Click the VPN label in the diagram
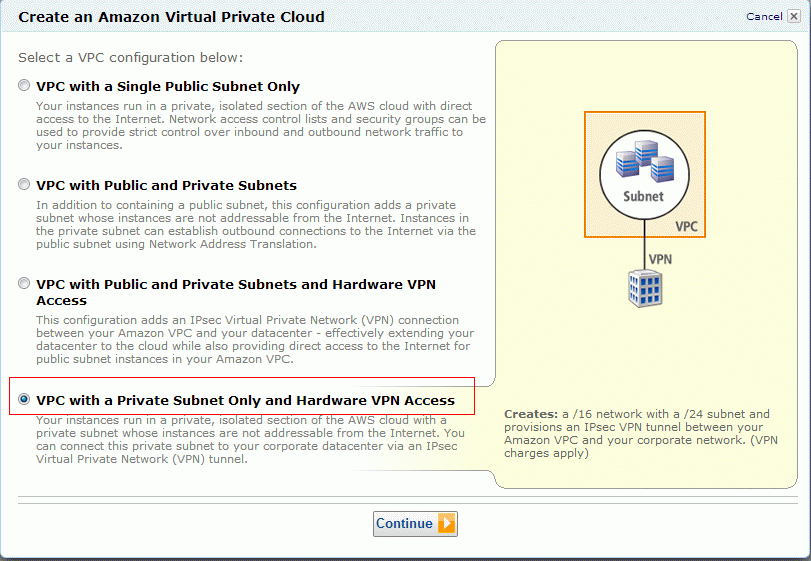The width and height of the screenshot is (811, 561). click(x=660, y=259)
